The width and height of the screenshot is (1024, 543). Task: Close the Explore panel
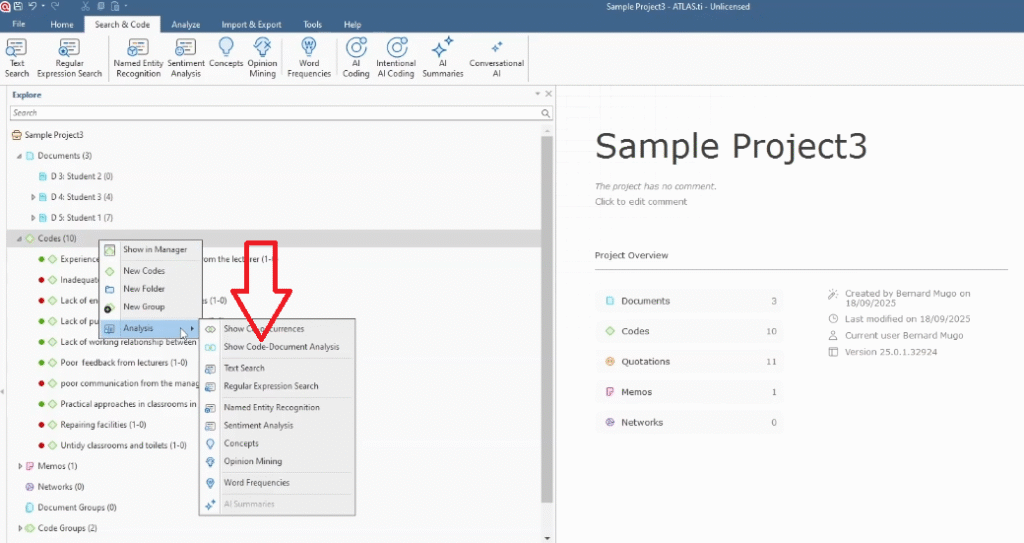click(x=547, y=95)
